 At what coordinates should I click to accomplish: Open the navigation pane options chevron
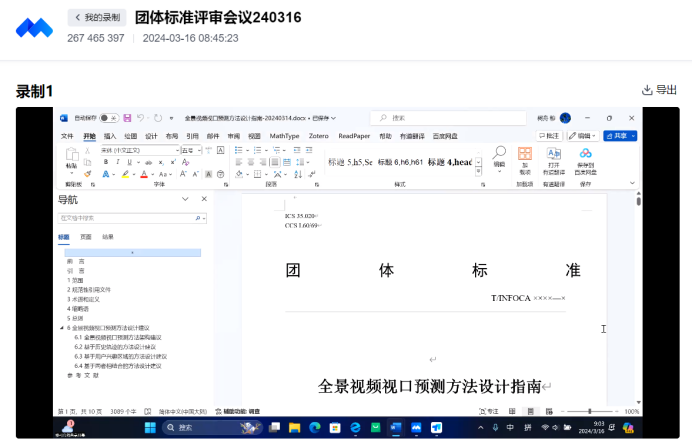(187, 200)
